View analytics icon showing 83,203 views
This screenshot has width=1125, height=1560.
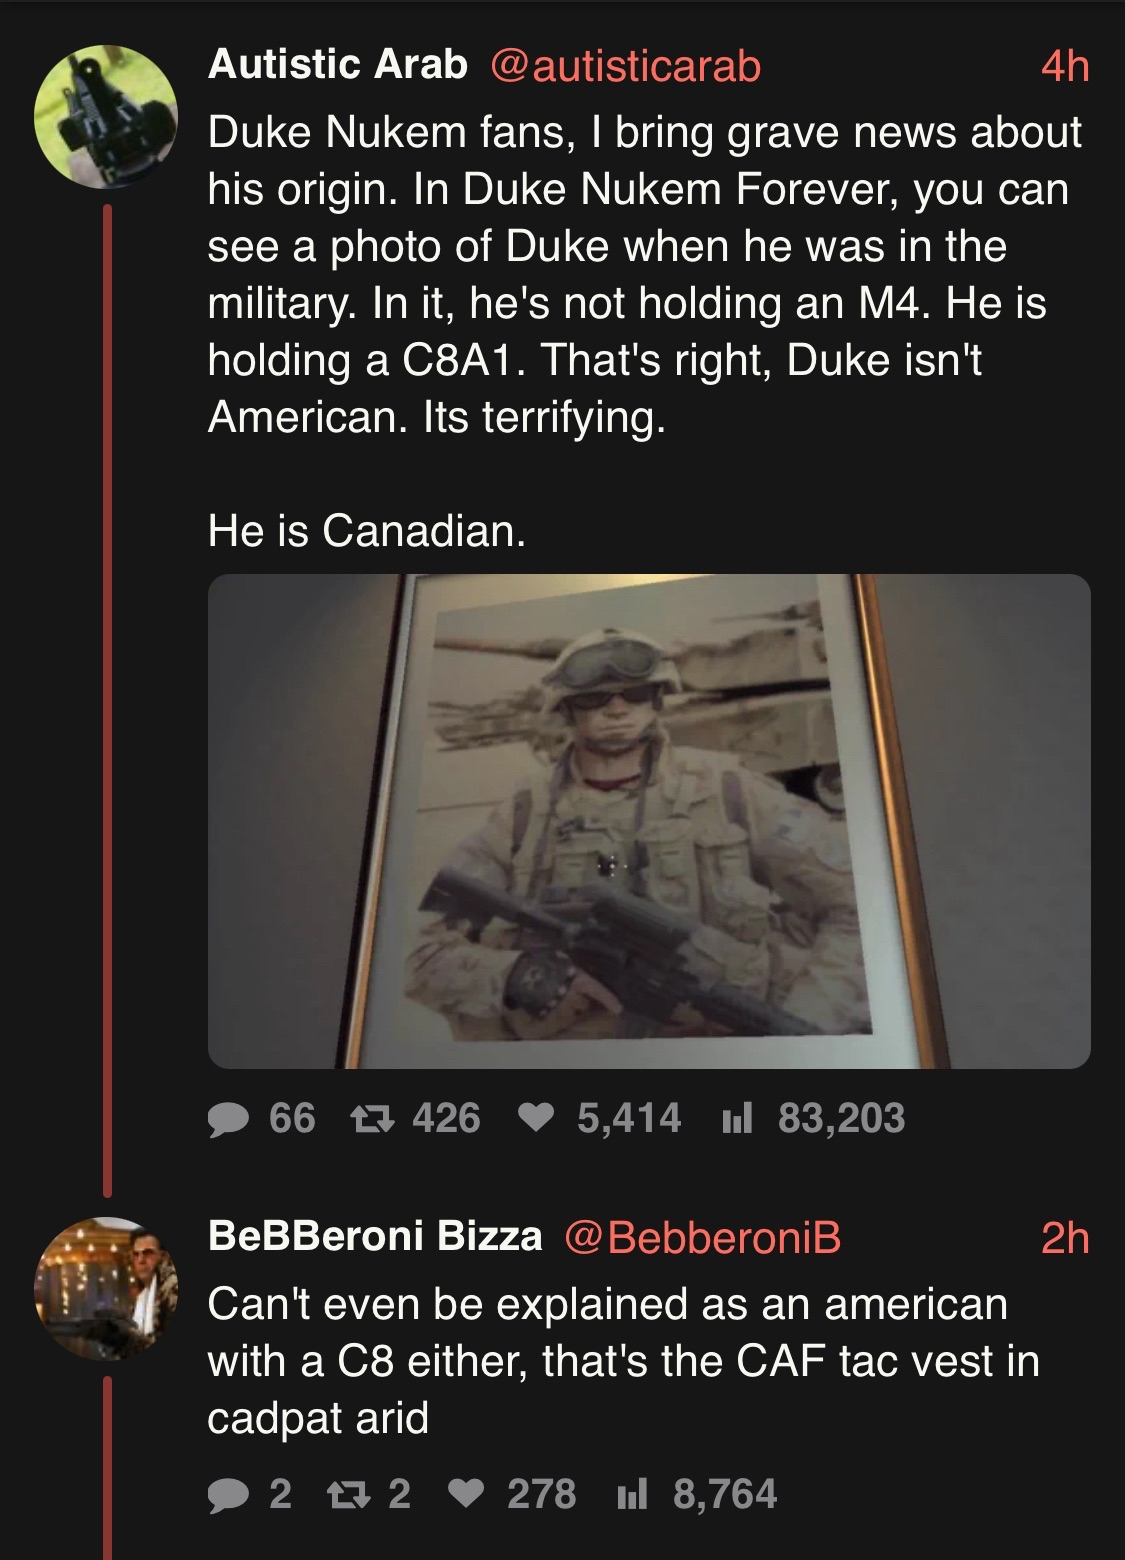[737, 1118]
